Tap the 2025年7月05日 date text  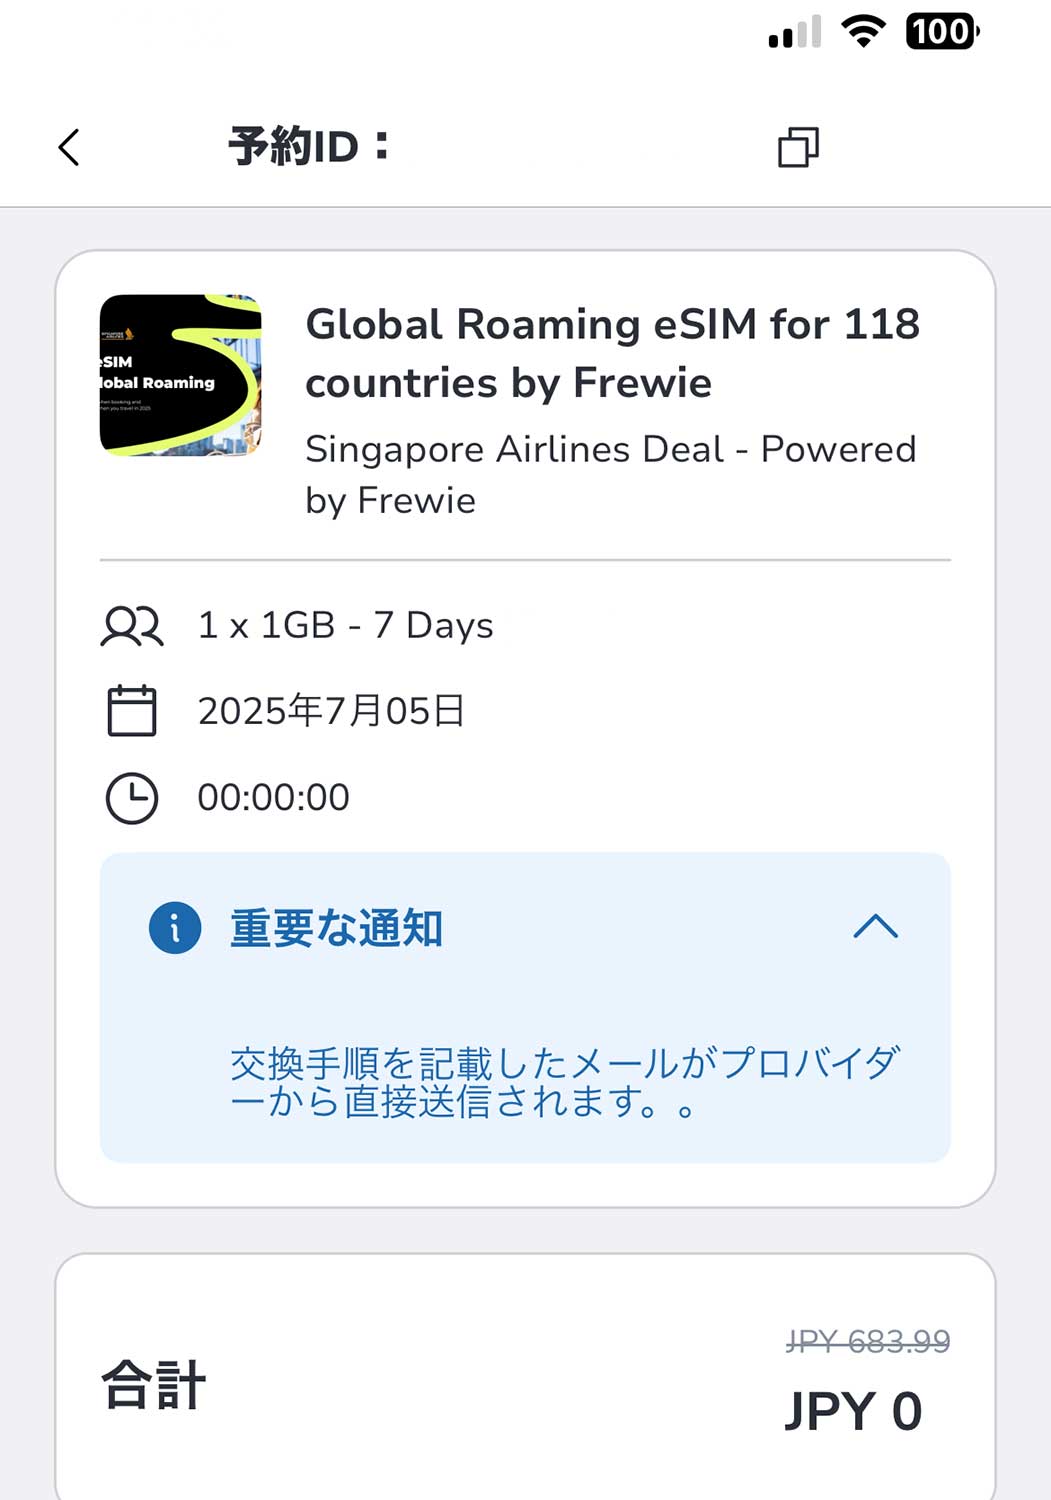331,711
